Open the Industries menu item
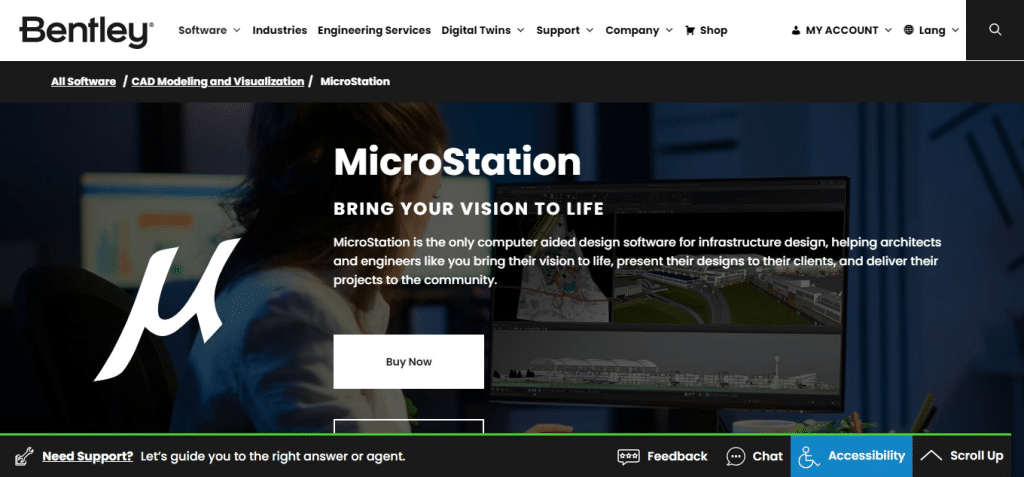Viewport: 1024px width, 477px height. pos(280,30)
